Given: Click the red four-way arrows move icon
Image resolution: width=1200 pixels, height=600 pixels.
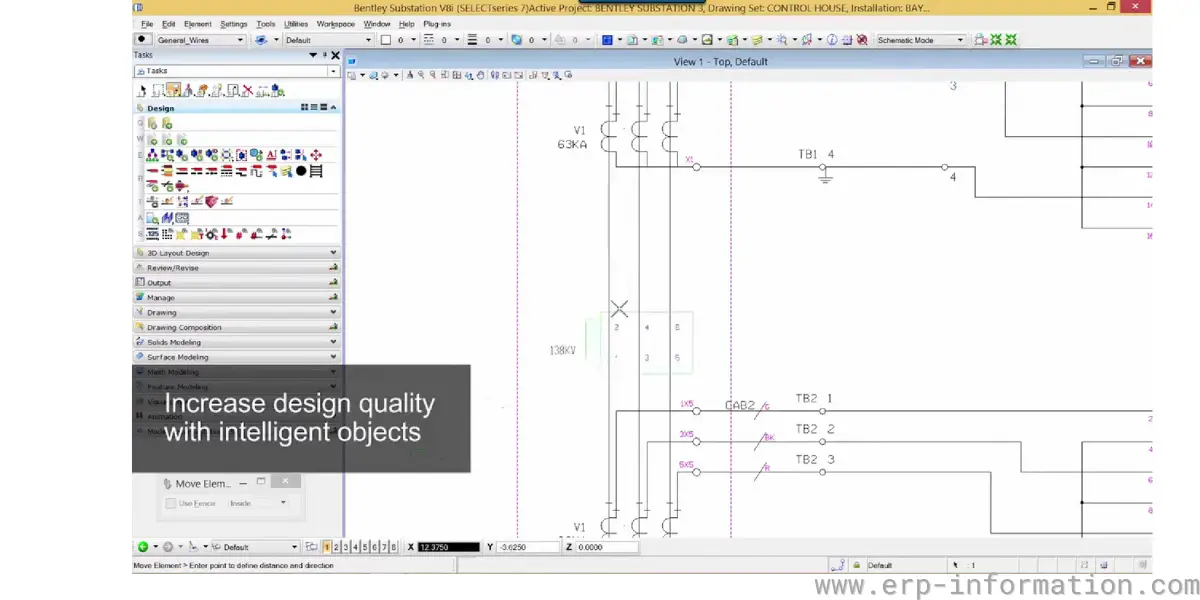Looking at the screenshot, I should click(x=316, y=154).
